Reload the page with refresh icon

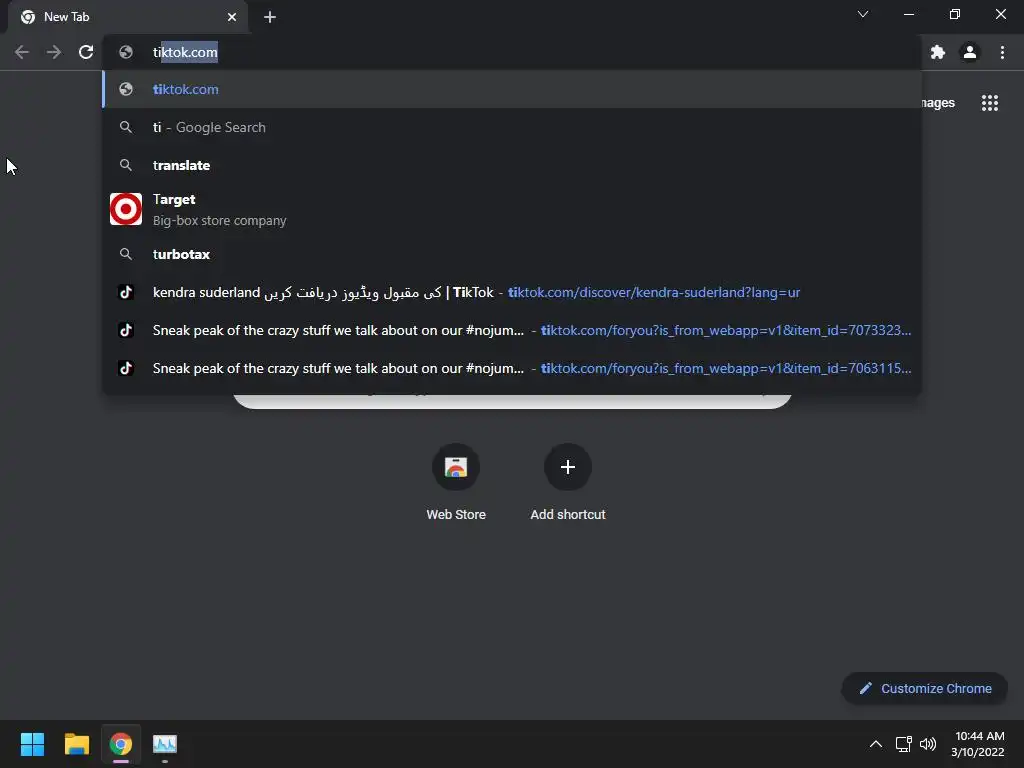coord(86,52)
